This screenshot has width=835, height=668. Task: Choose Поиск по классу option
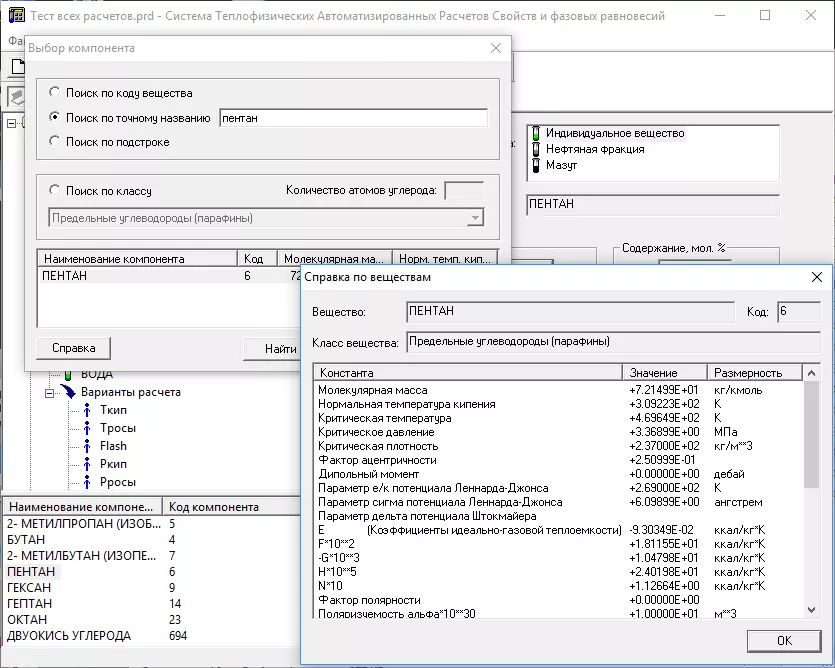click(x=55, y=191)
